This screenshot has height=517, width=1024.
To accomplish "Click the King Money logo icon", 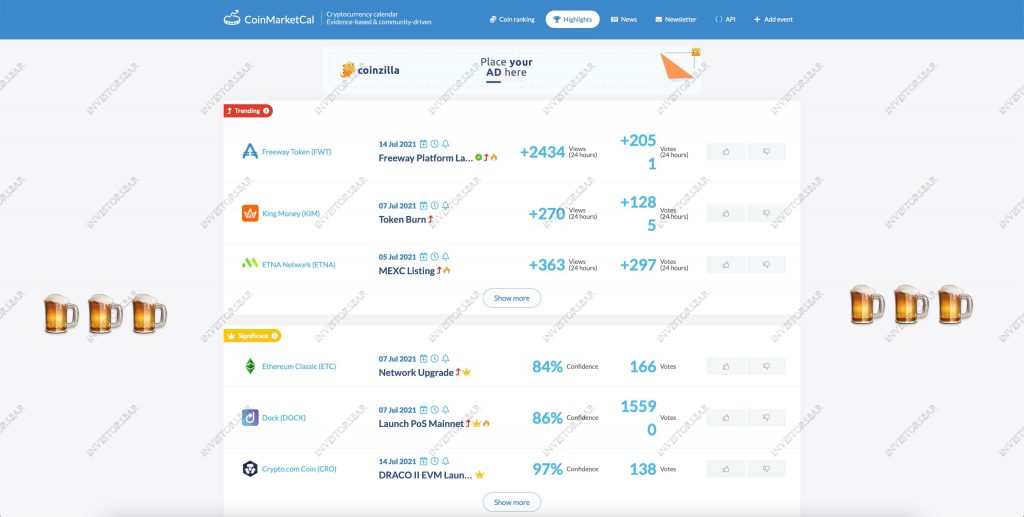I will (250, 213).
